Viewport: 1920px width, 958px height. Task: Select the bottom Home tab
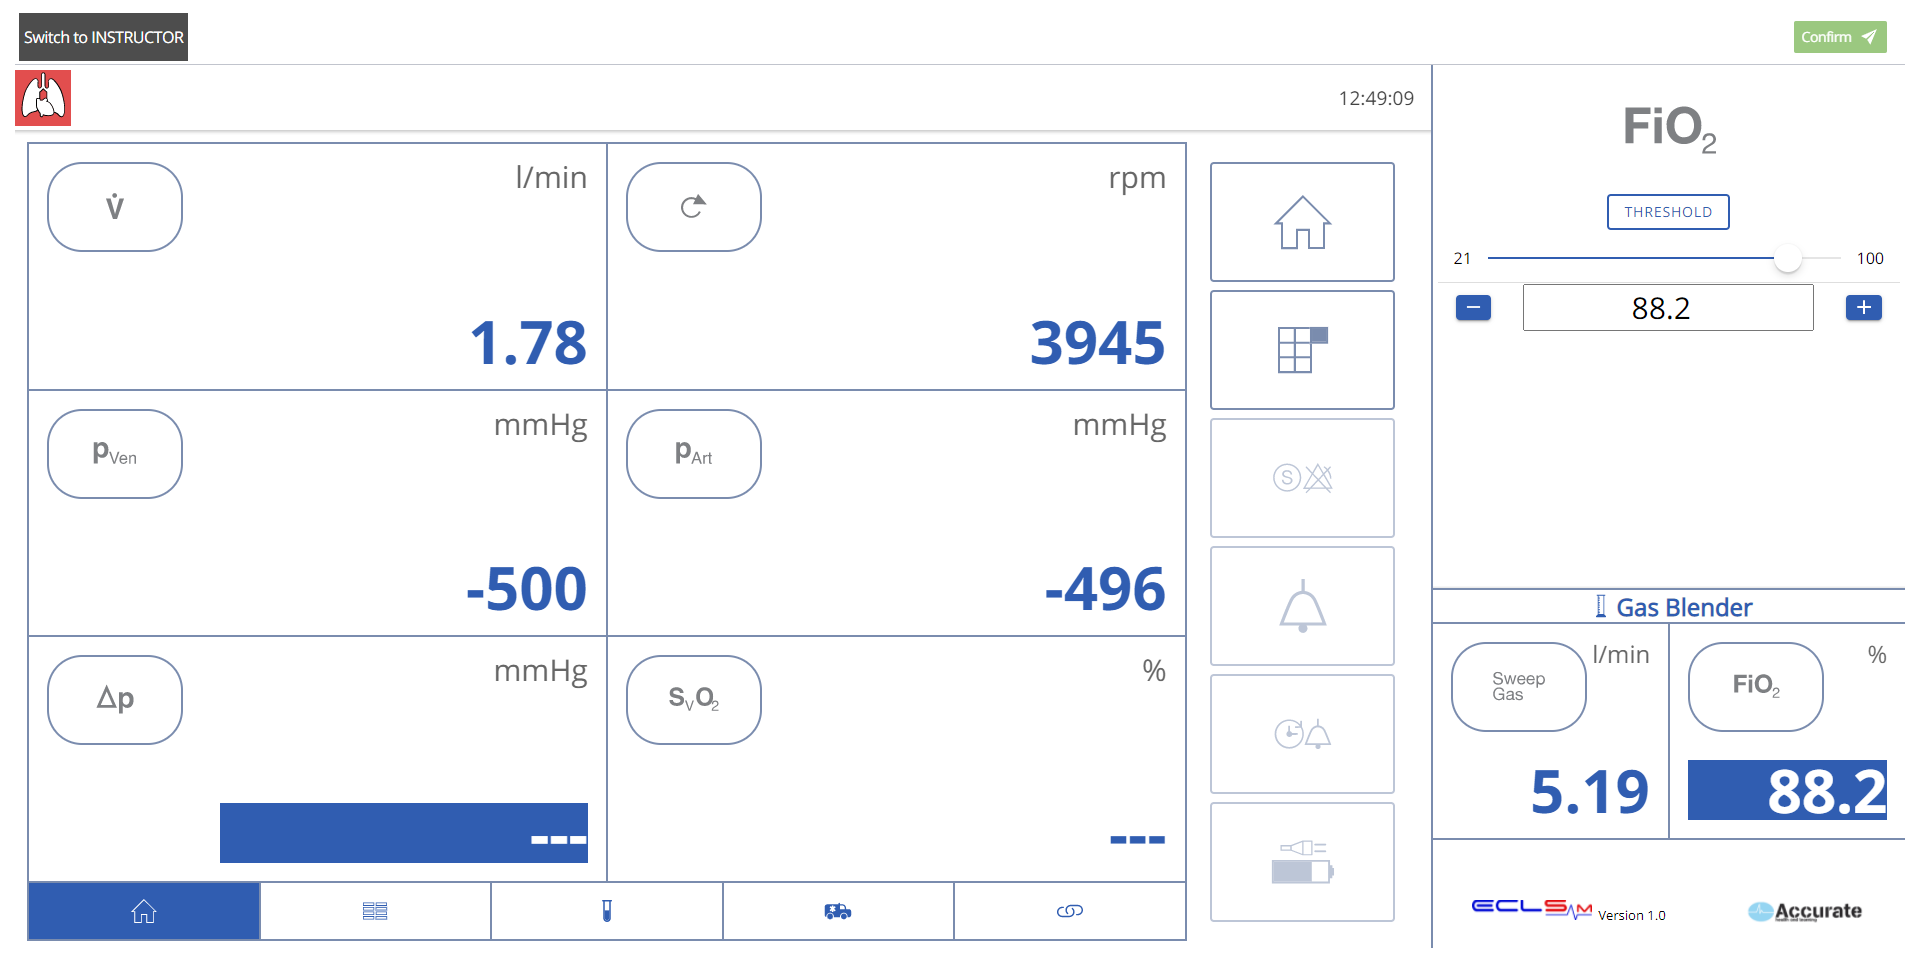pyautogui.click(x=144, y=911)
